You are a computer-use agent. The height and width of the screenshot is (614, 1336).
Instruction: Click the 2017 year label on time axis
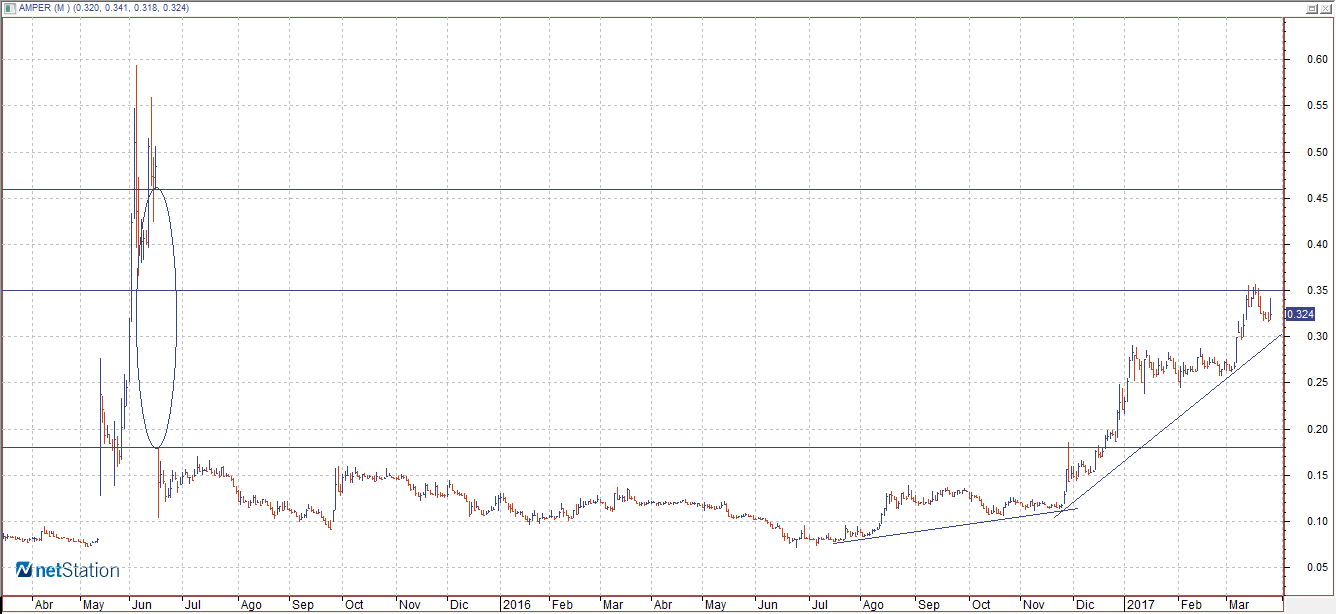pos(1140,605)
